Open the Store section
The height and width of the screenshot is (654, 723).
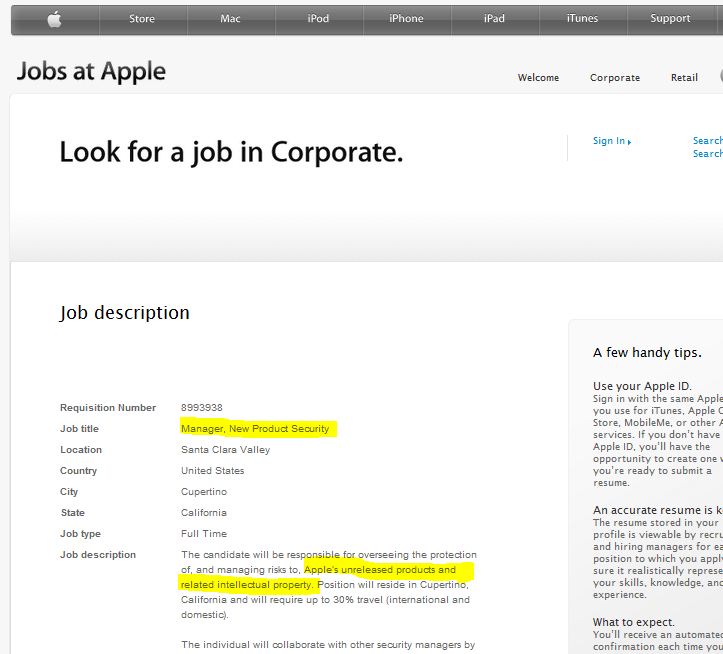click(142, 19)
